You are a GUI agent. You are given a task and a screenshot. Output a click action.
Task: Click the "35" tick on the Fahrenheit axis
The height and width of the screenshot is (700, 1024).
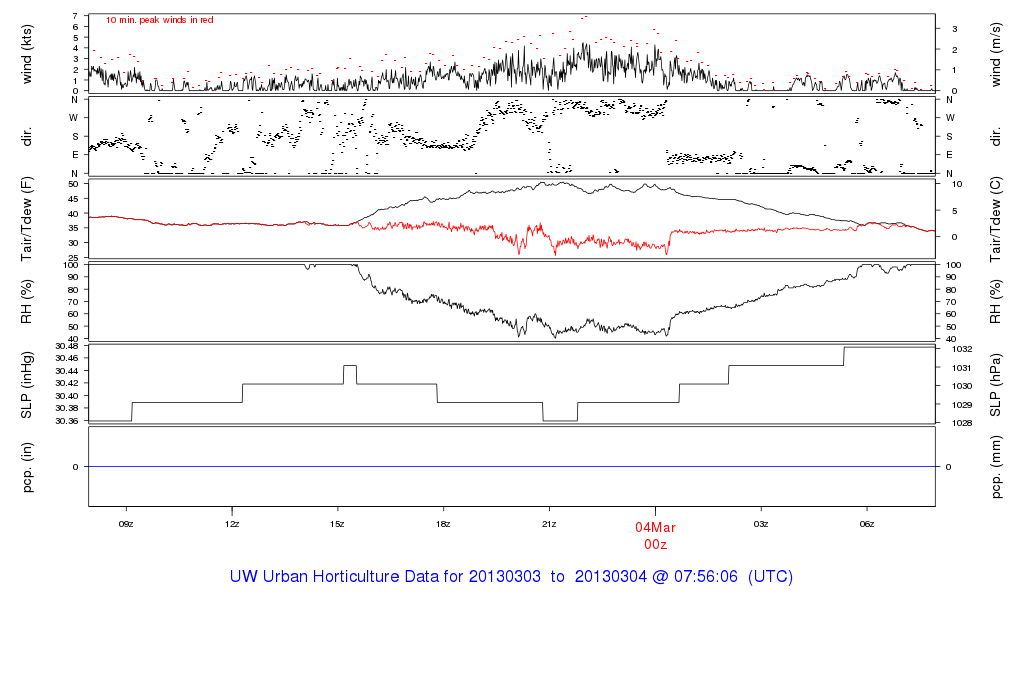point(73,228)
